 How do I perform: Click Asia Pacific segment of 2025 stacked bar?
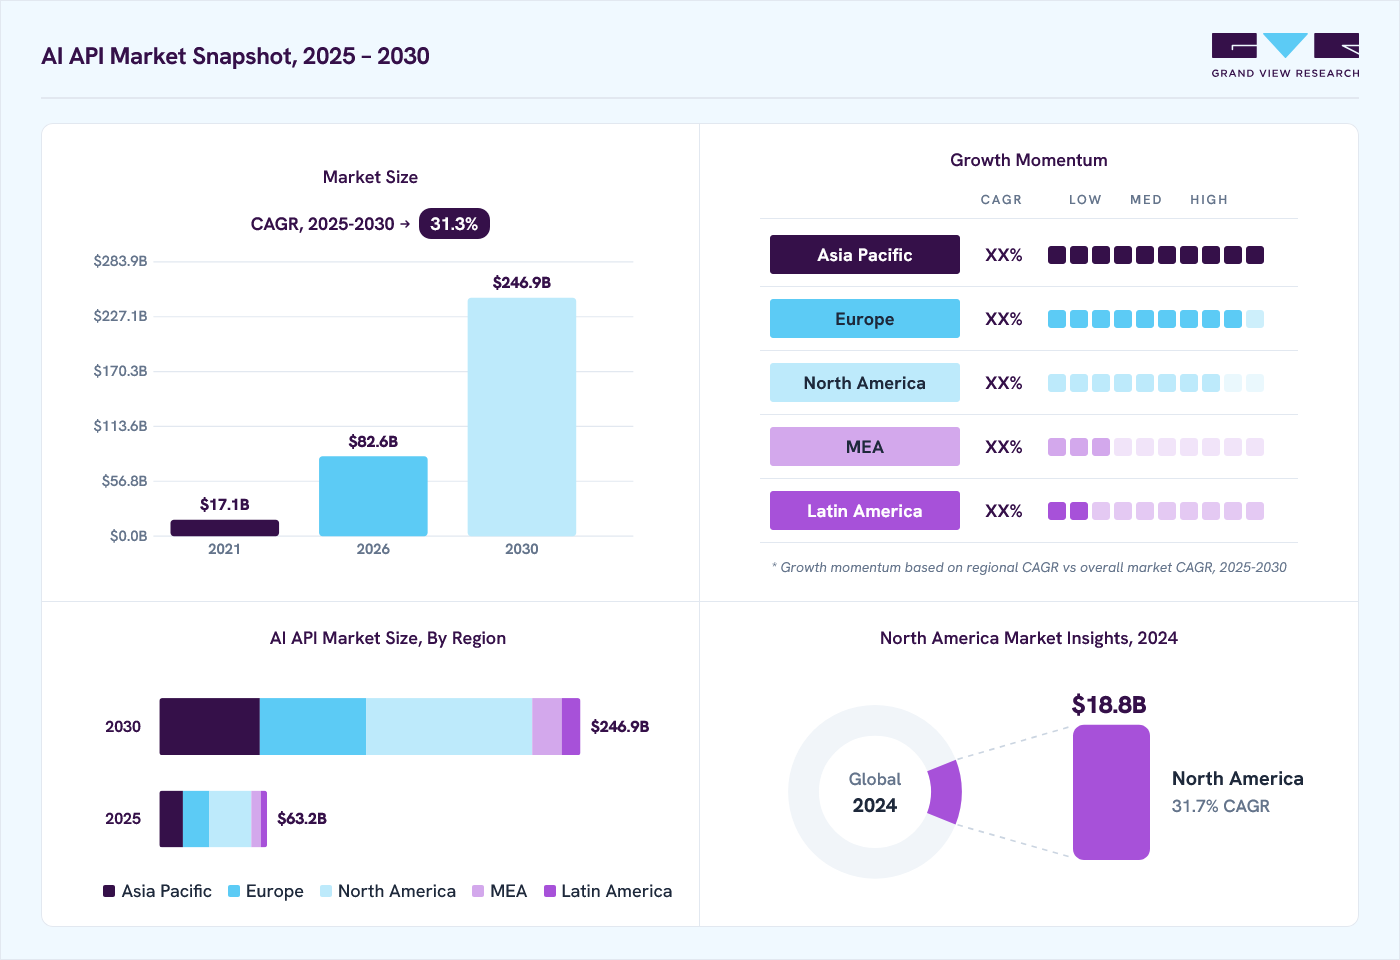[x=171, y=819]
